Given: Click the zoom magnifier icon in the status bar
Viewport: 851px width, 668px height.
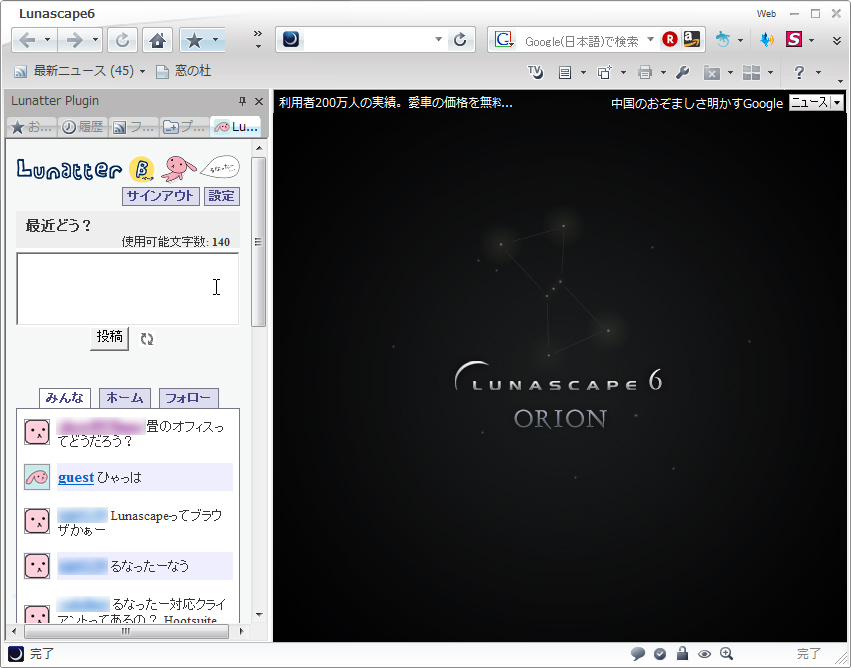Looking at the screenshot, I should pyautogui.click(x=726, y=653).
